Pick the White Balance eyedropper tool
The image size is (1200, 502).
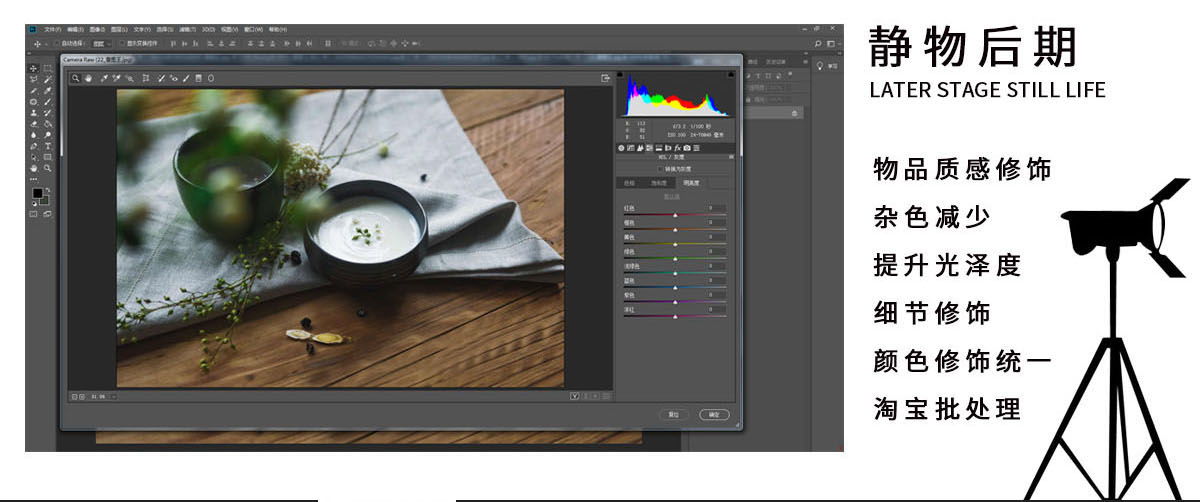(x=103, y=78)
